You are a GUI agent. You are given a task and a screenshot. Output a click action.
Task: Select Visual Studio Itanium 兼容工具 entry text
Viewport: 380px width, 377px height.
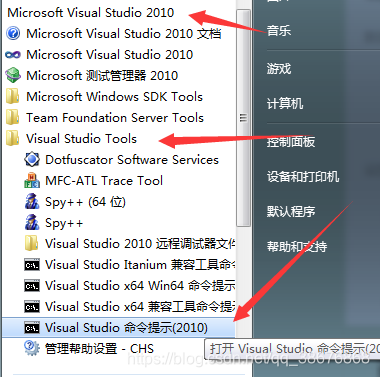(x=140, y=265)
